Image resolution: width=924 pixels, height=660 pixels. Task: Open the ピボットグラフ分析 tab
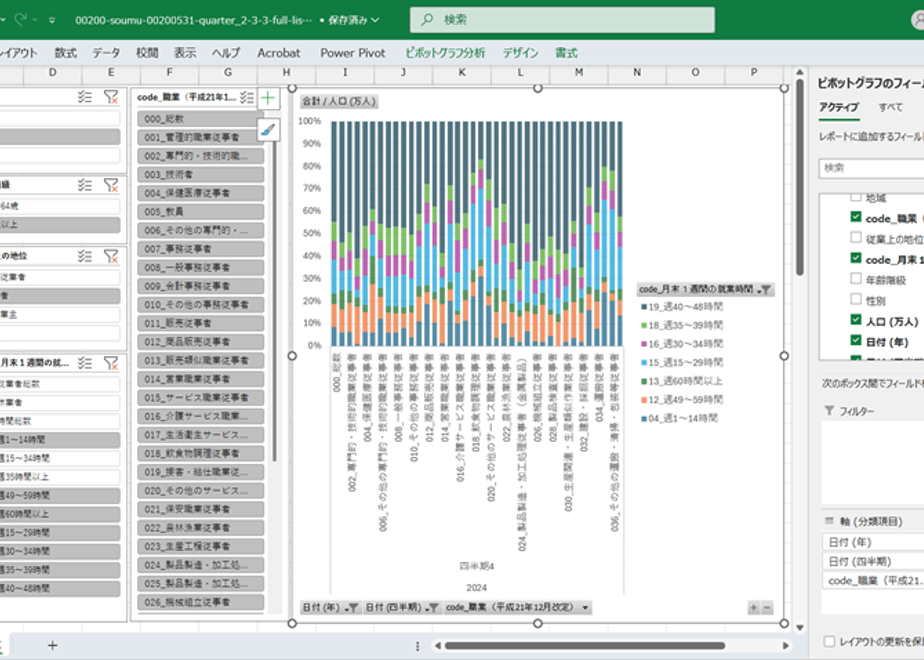445,53
